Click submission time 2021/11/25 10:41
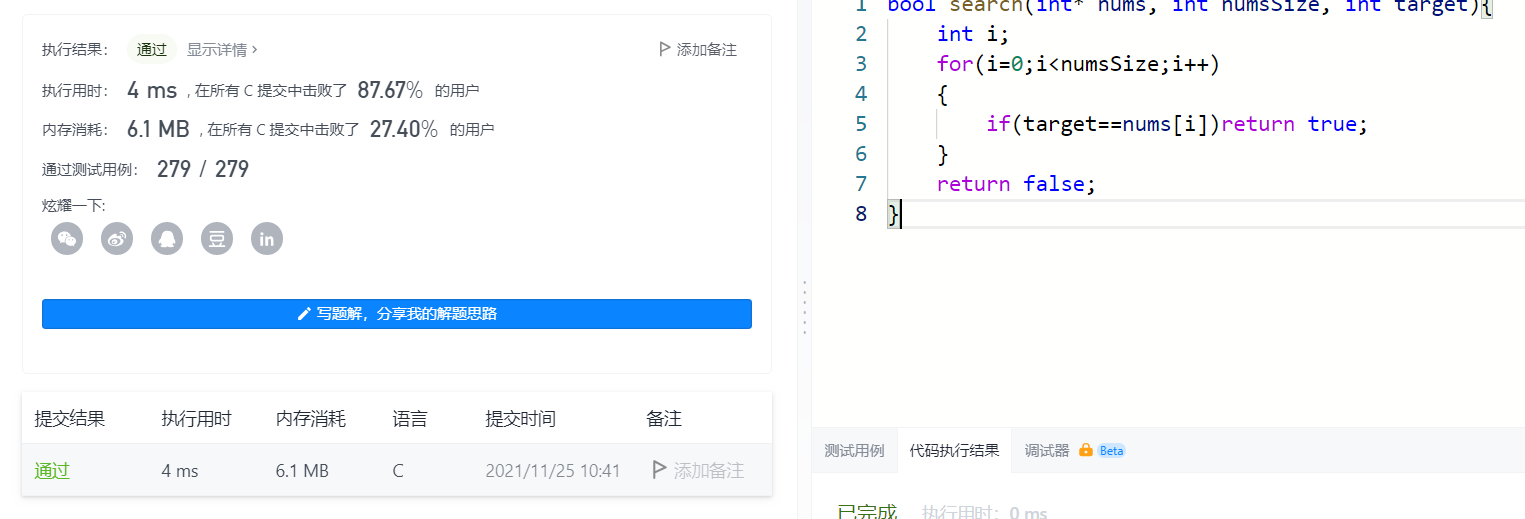This screenshot has width=1525, height=519. pyautogui.click(x=553, y=471)
